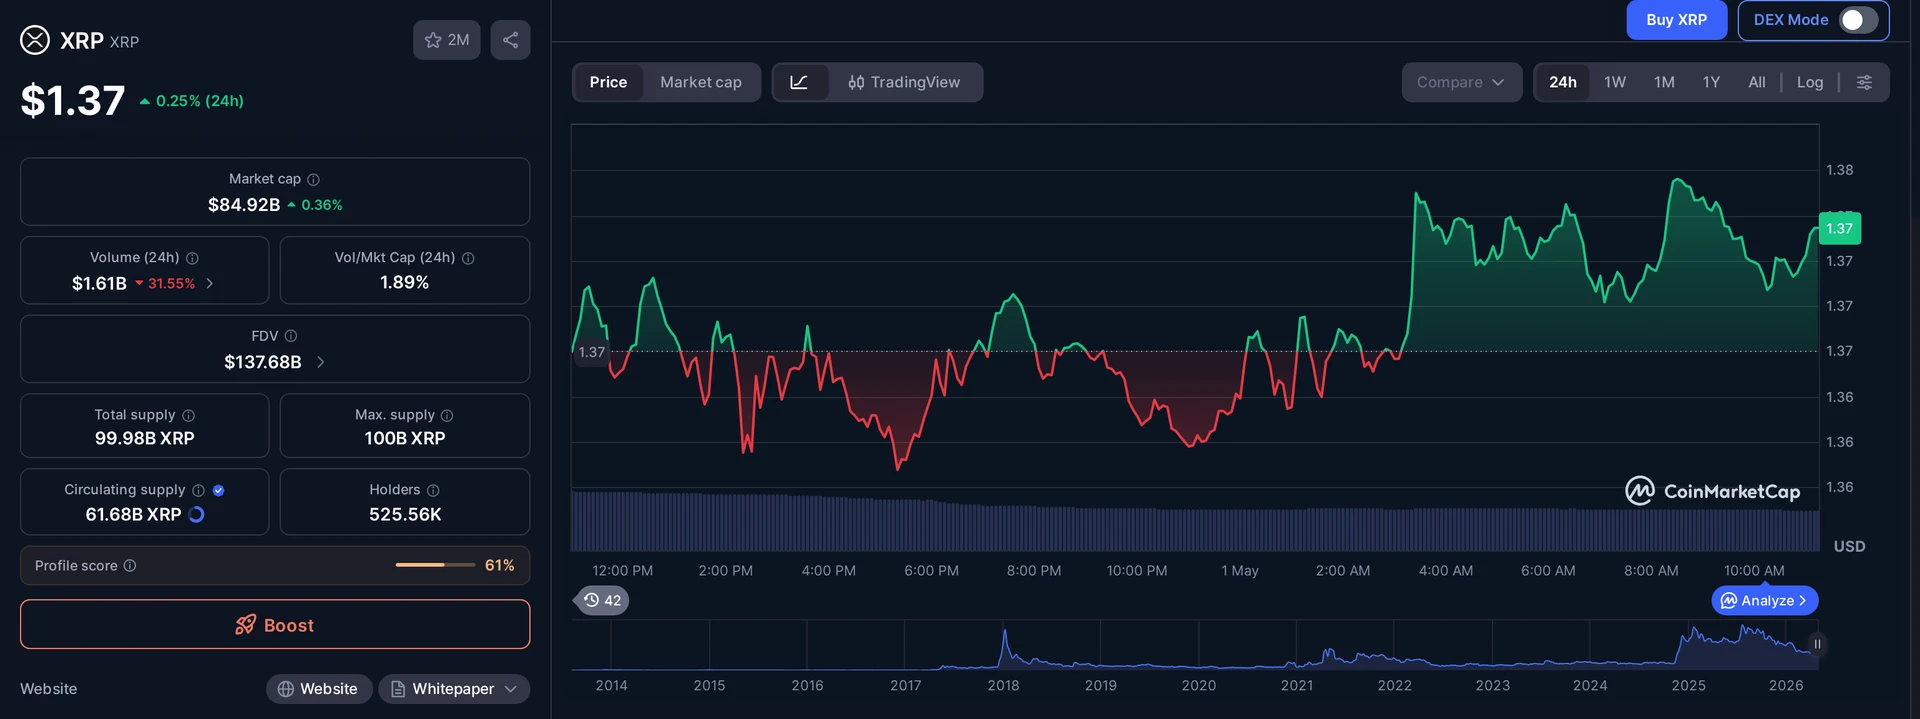This screenshot has height=719, width=1920.
Task: Open FDV info icon
Action: tap(291, 336)
